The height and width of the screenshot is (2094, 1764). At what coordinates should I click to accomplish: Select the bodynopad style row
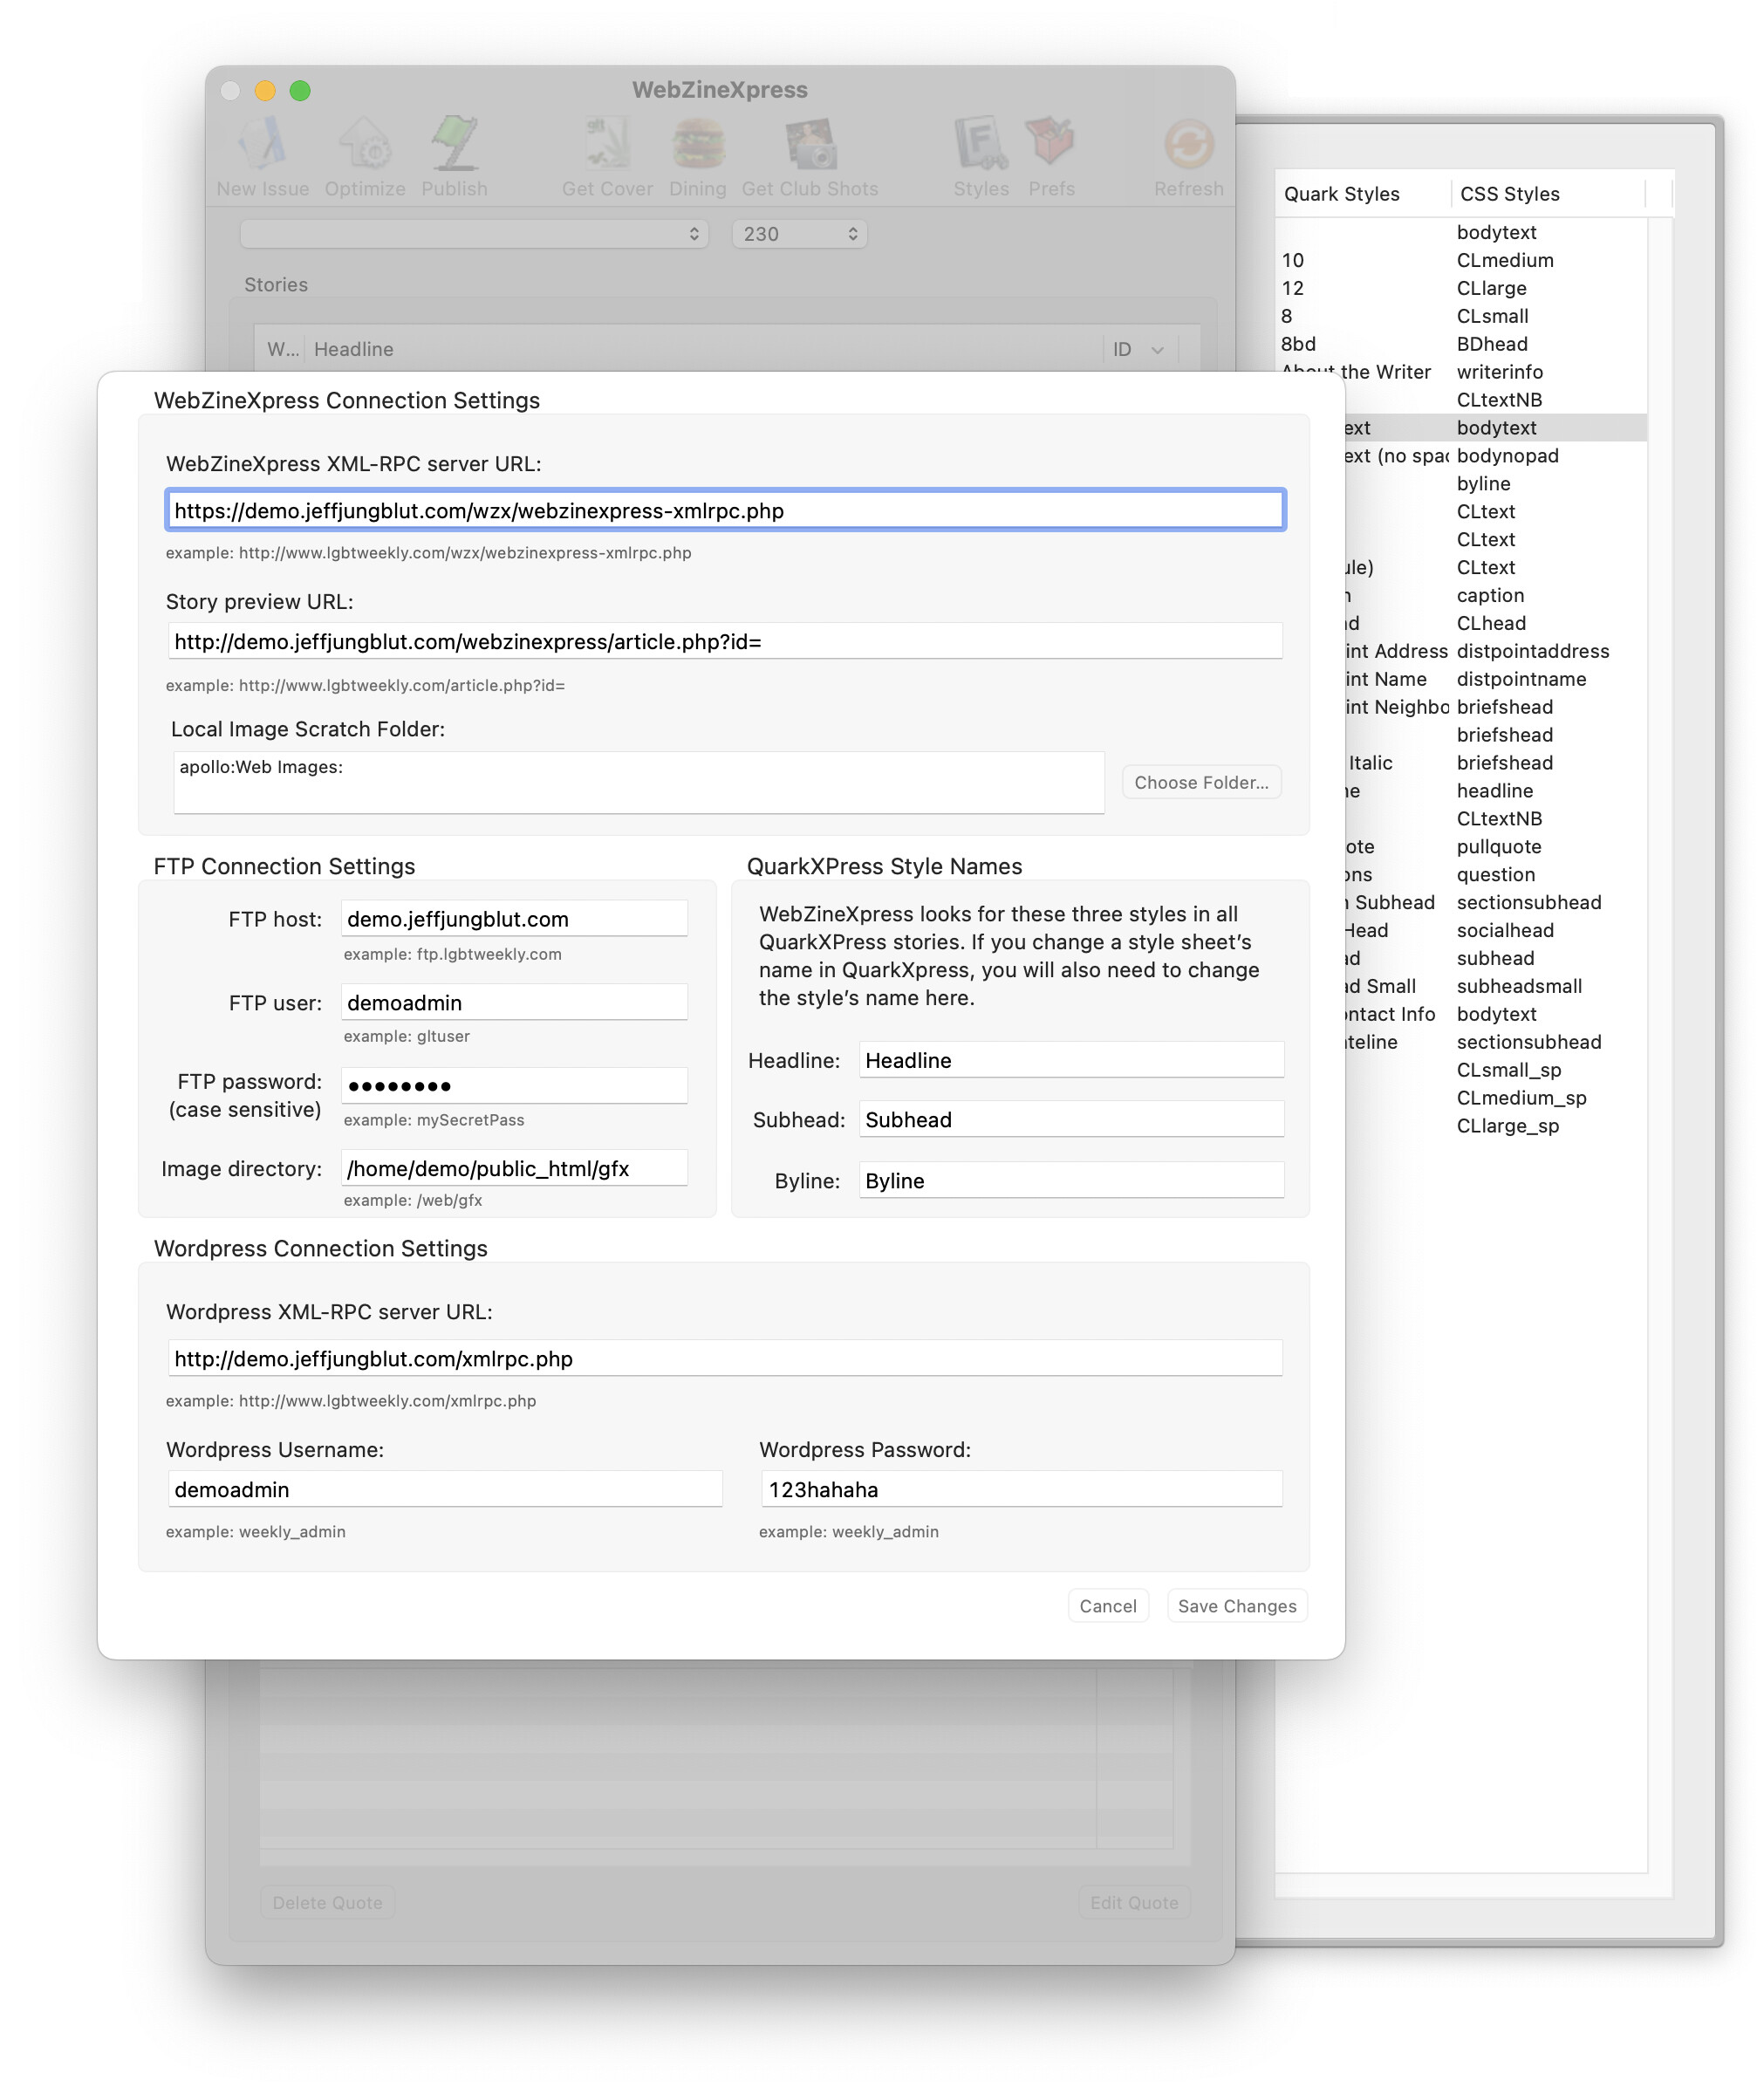(x=1496, y=456)
